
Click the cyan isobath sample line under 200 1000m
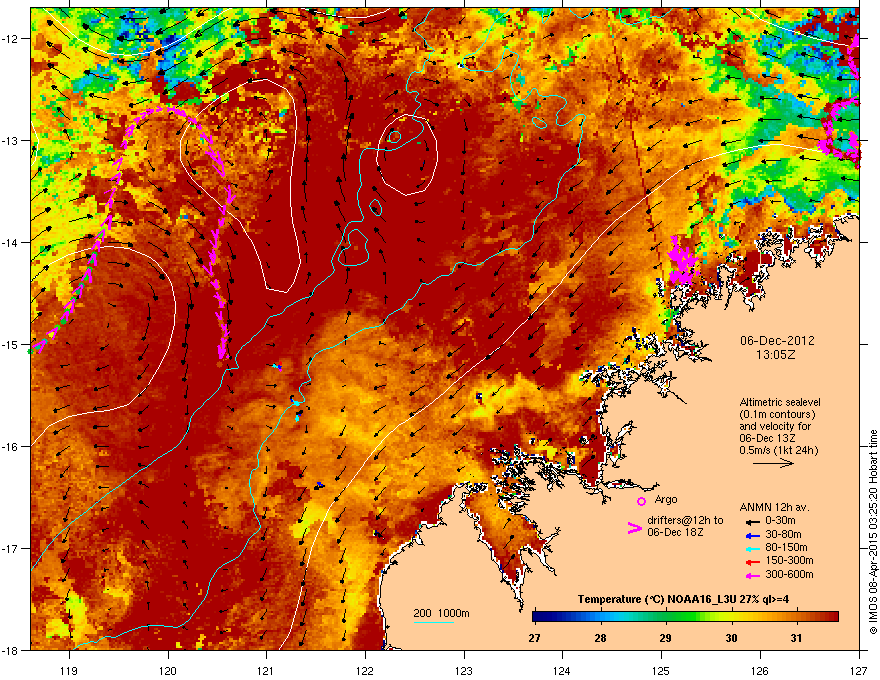click(434, 622)
